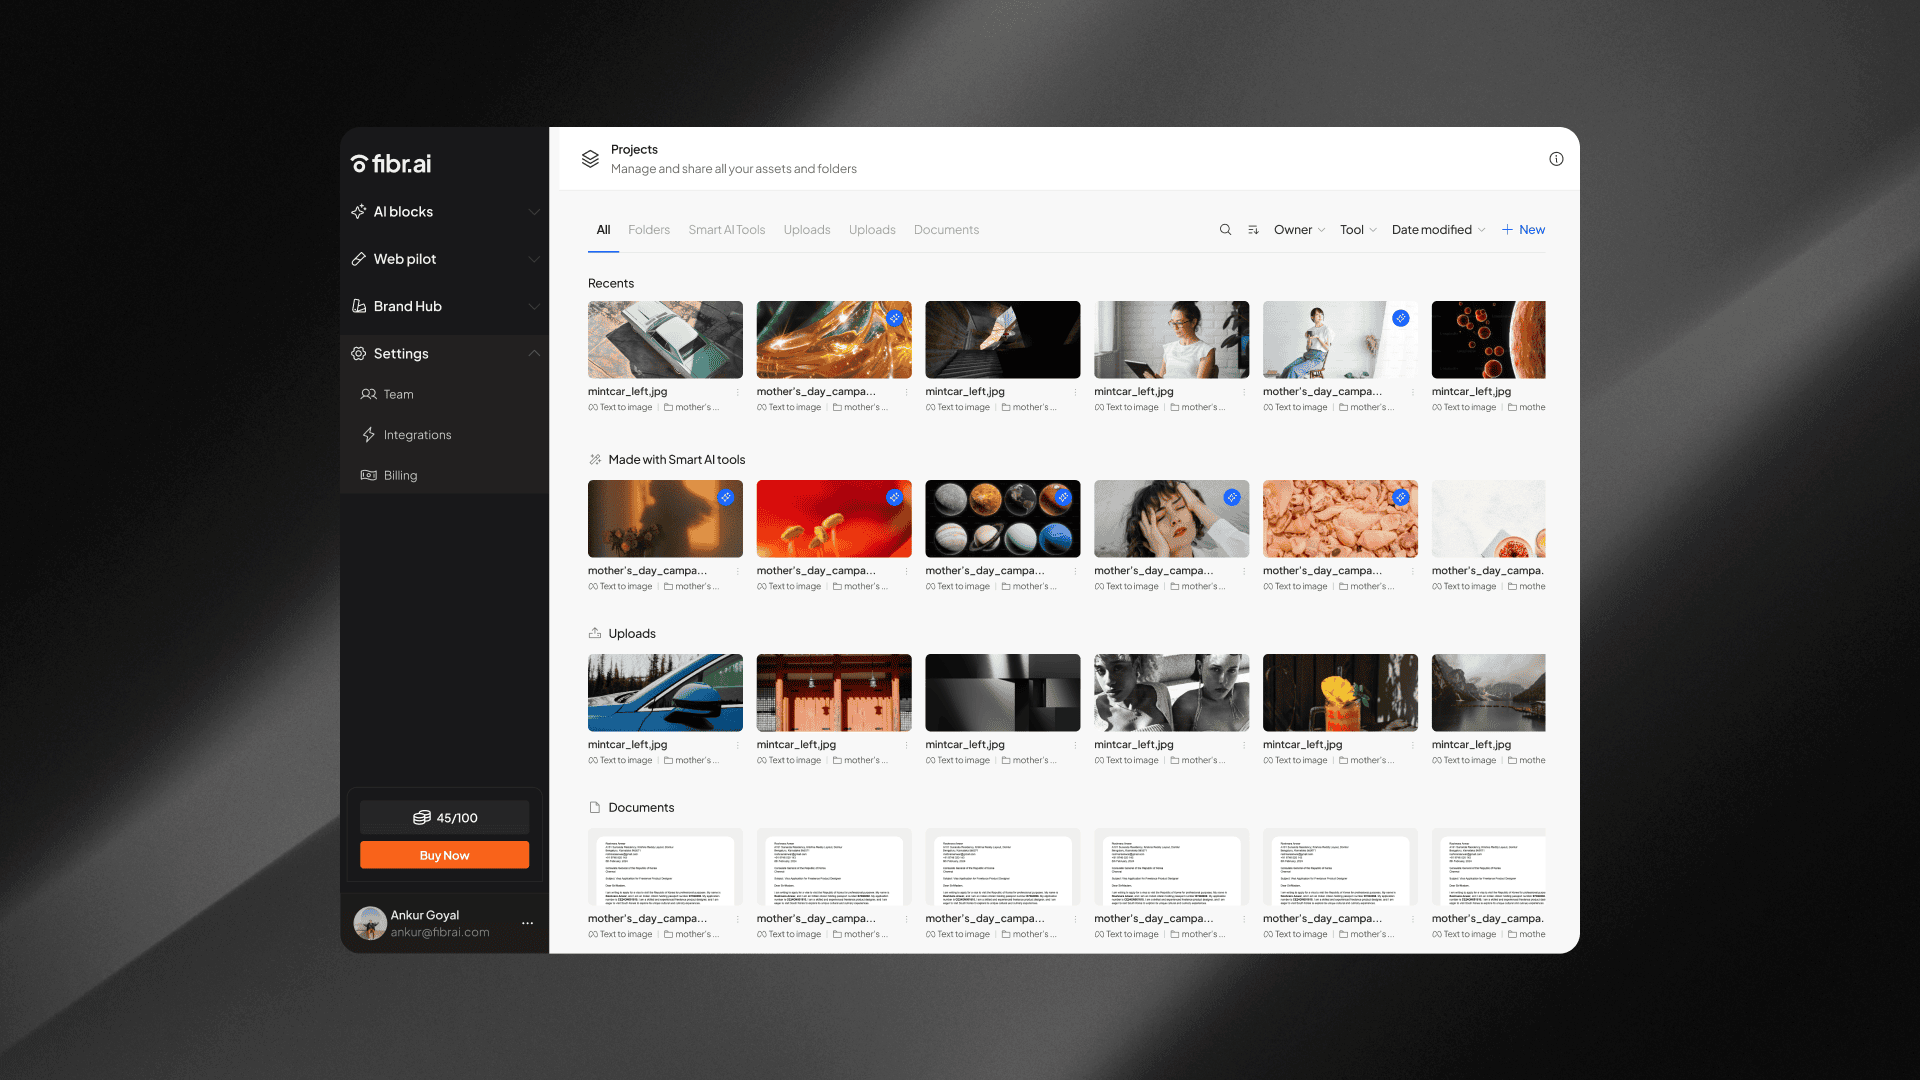Click the sort order icon
Image resolution: width=1920 pixels, height=1080 pixels.
pyautogui.click(x=1253, y=230)
